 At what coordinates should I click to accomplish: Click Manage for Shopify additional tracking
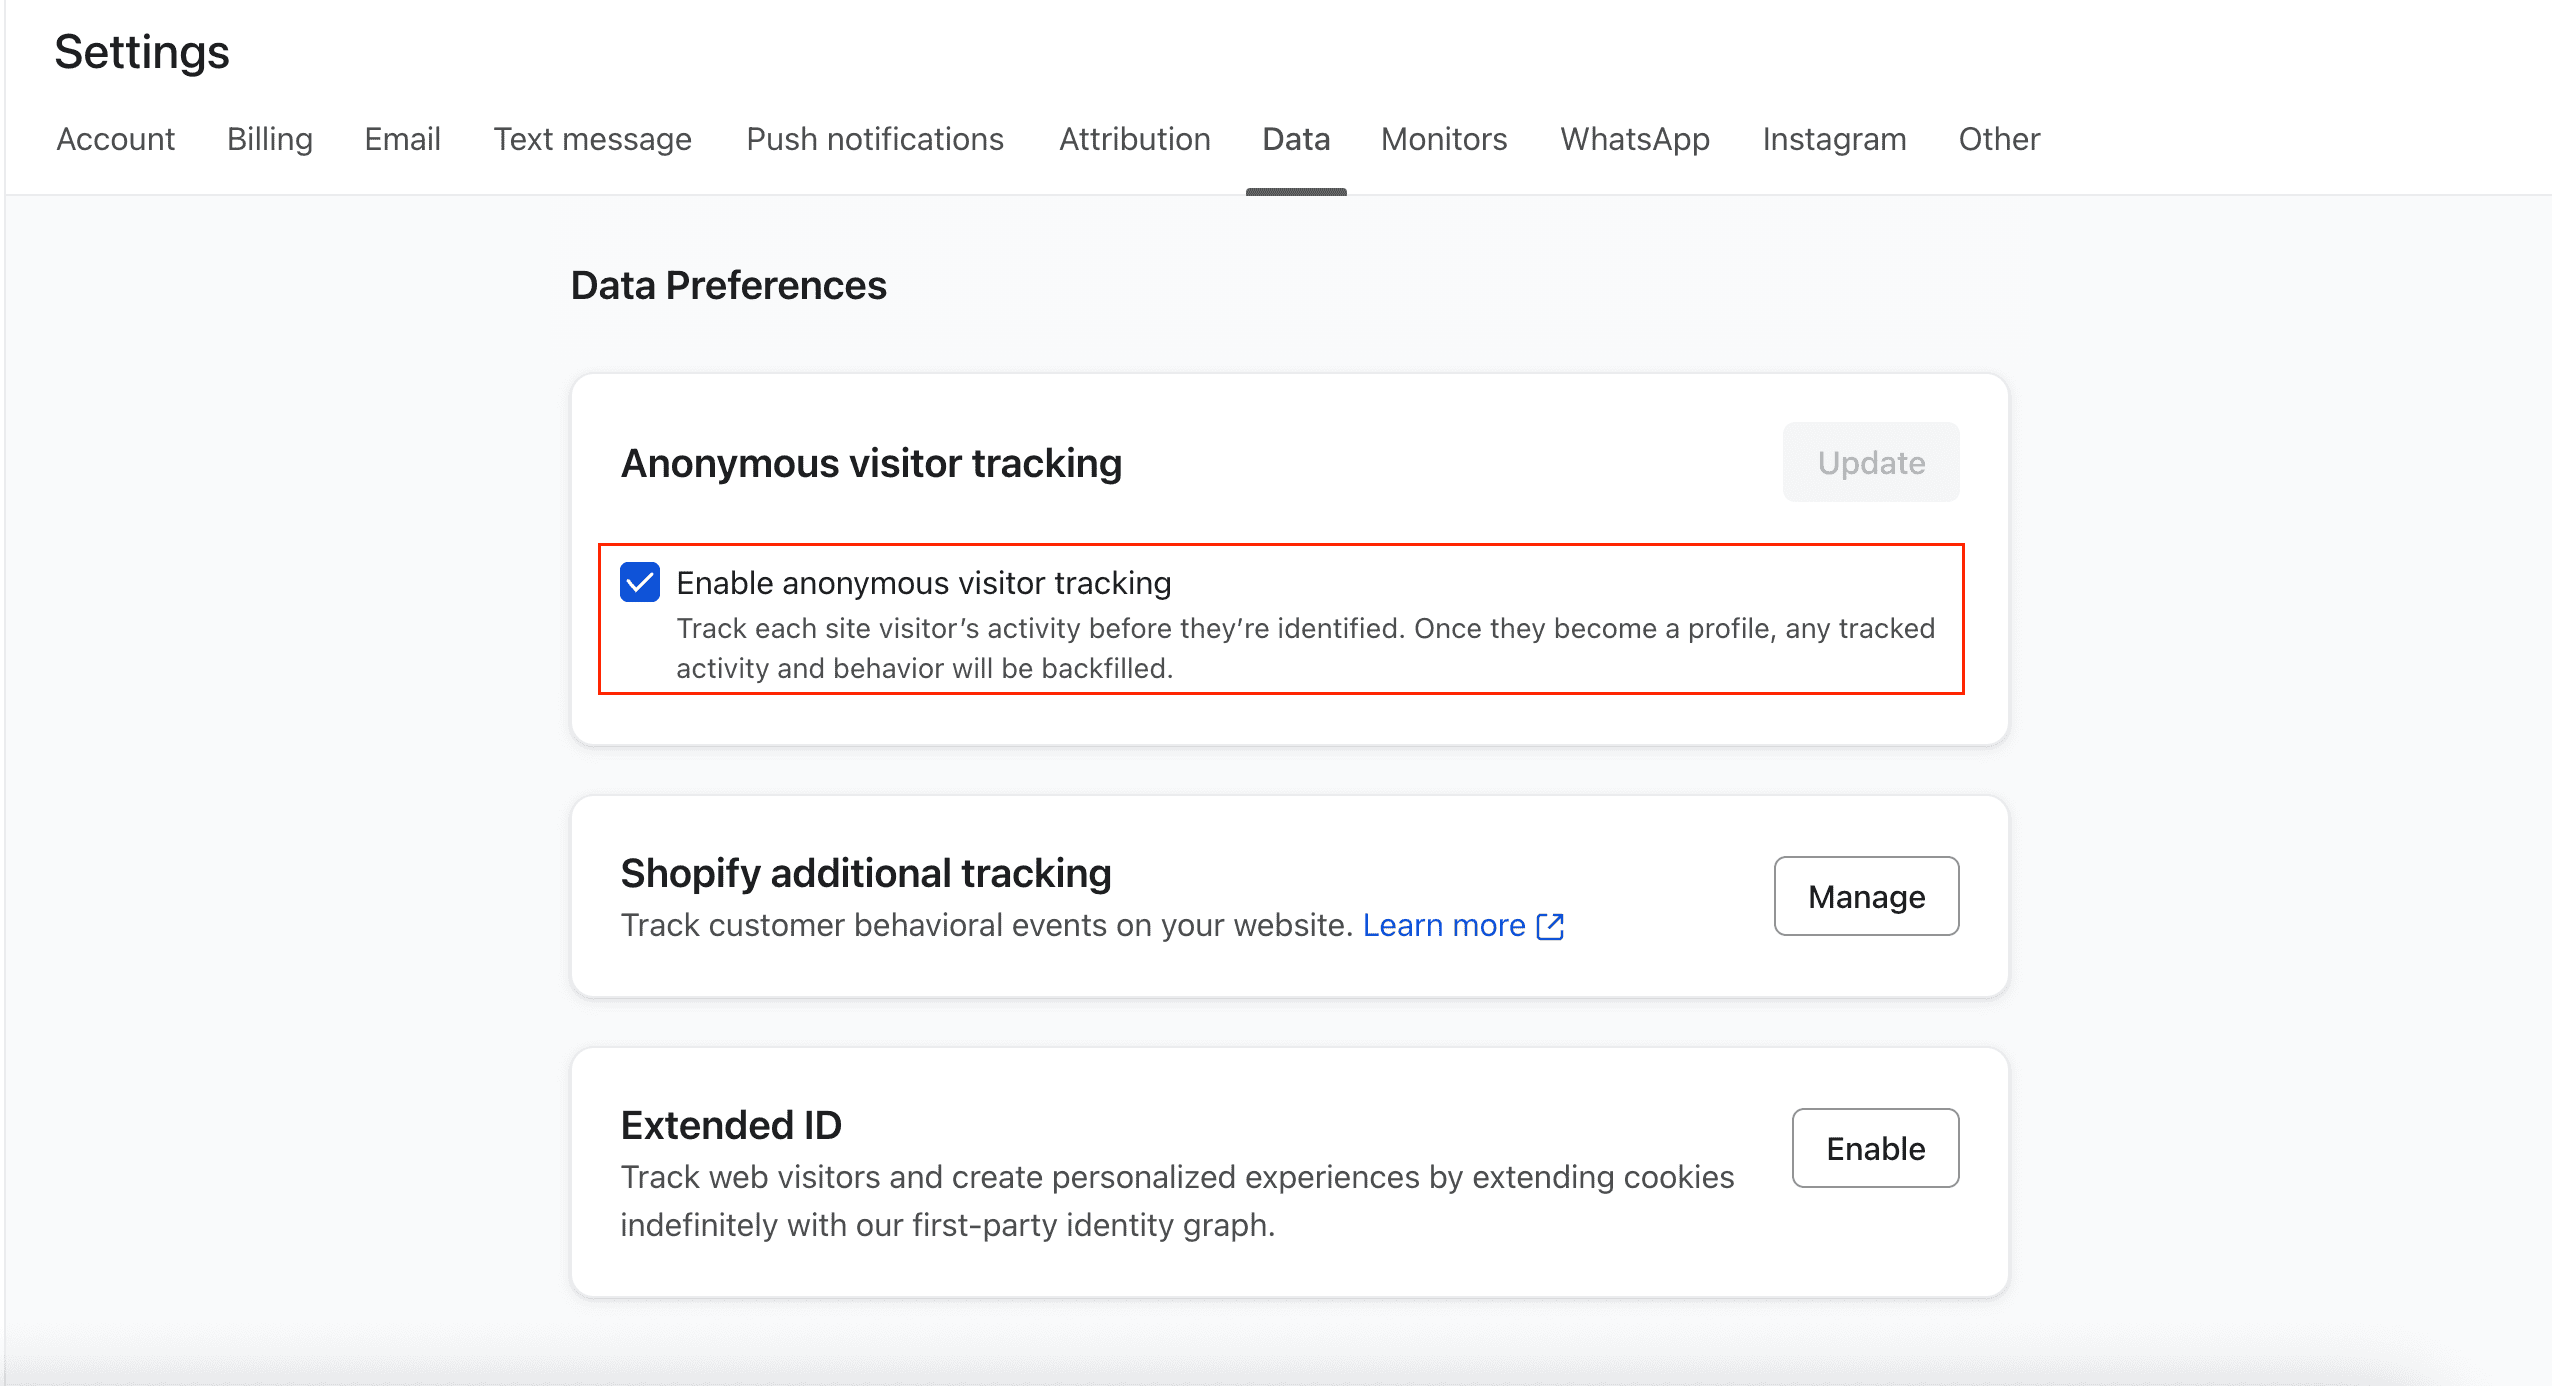tap(1866, 896)
